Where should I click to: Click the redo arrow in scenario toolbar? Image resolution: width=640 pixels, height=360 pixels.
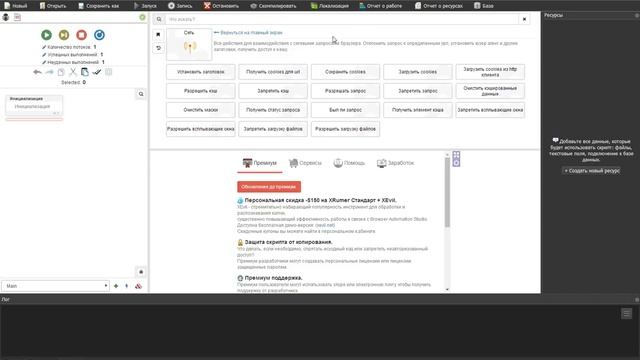click(49, 72)
